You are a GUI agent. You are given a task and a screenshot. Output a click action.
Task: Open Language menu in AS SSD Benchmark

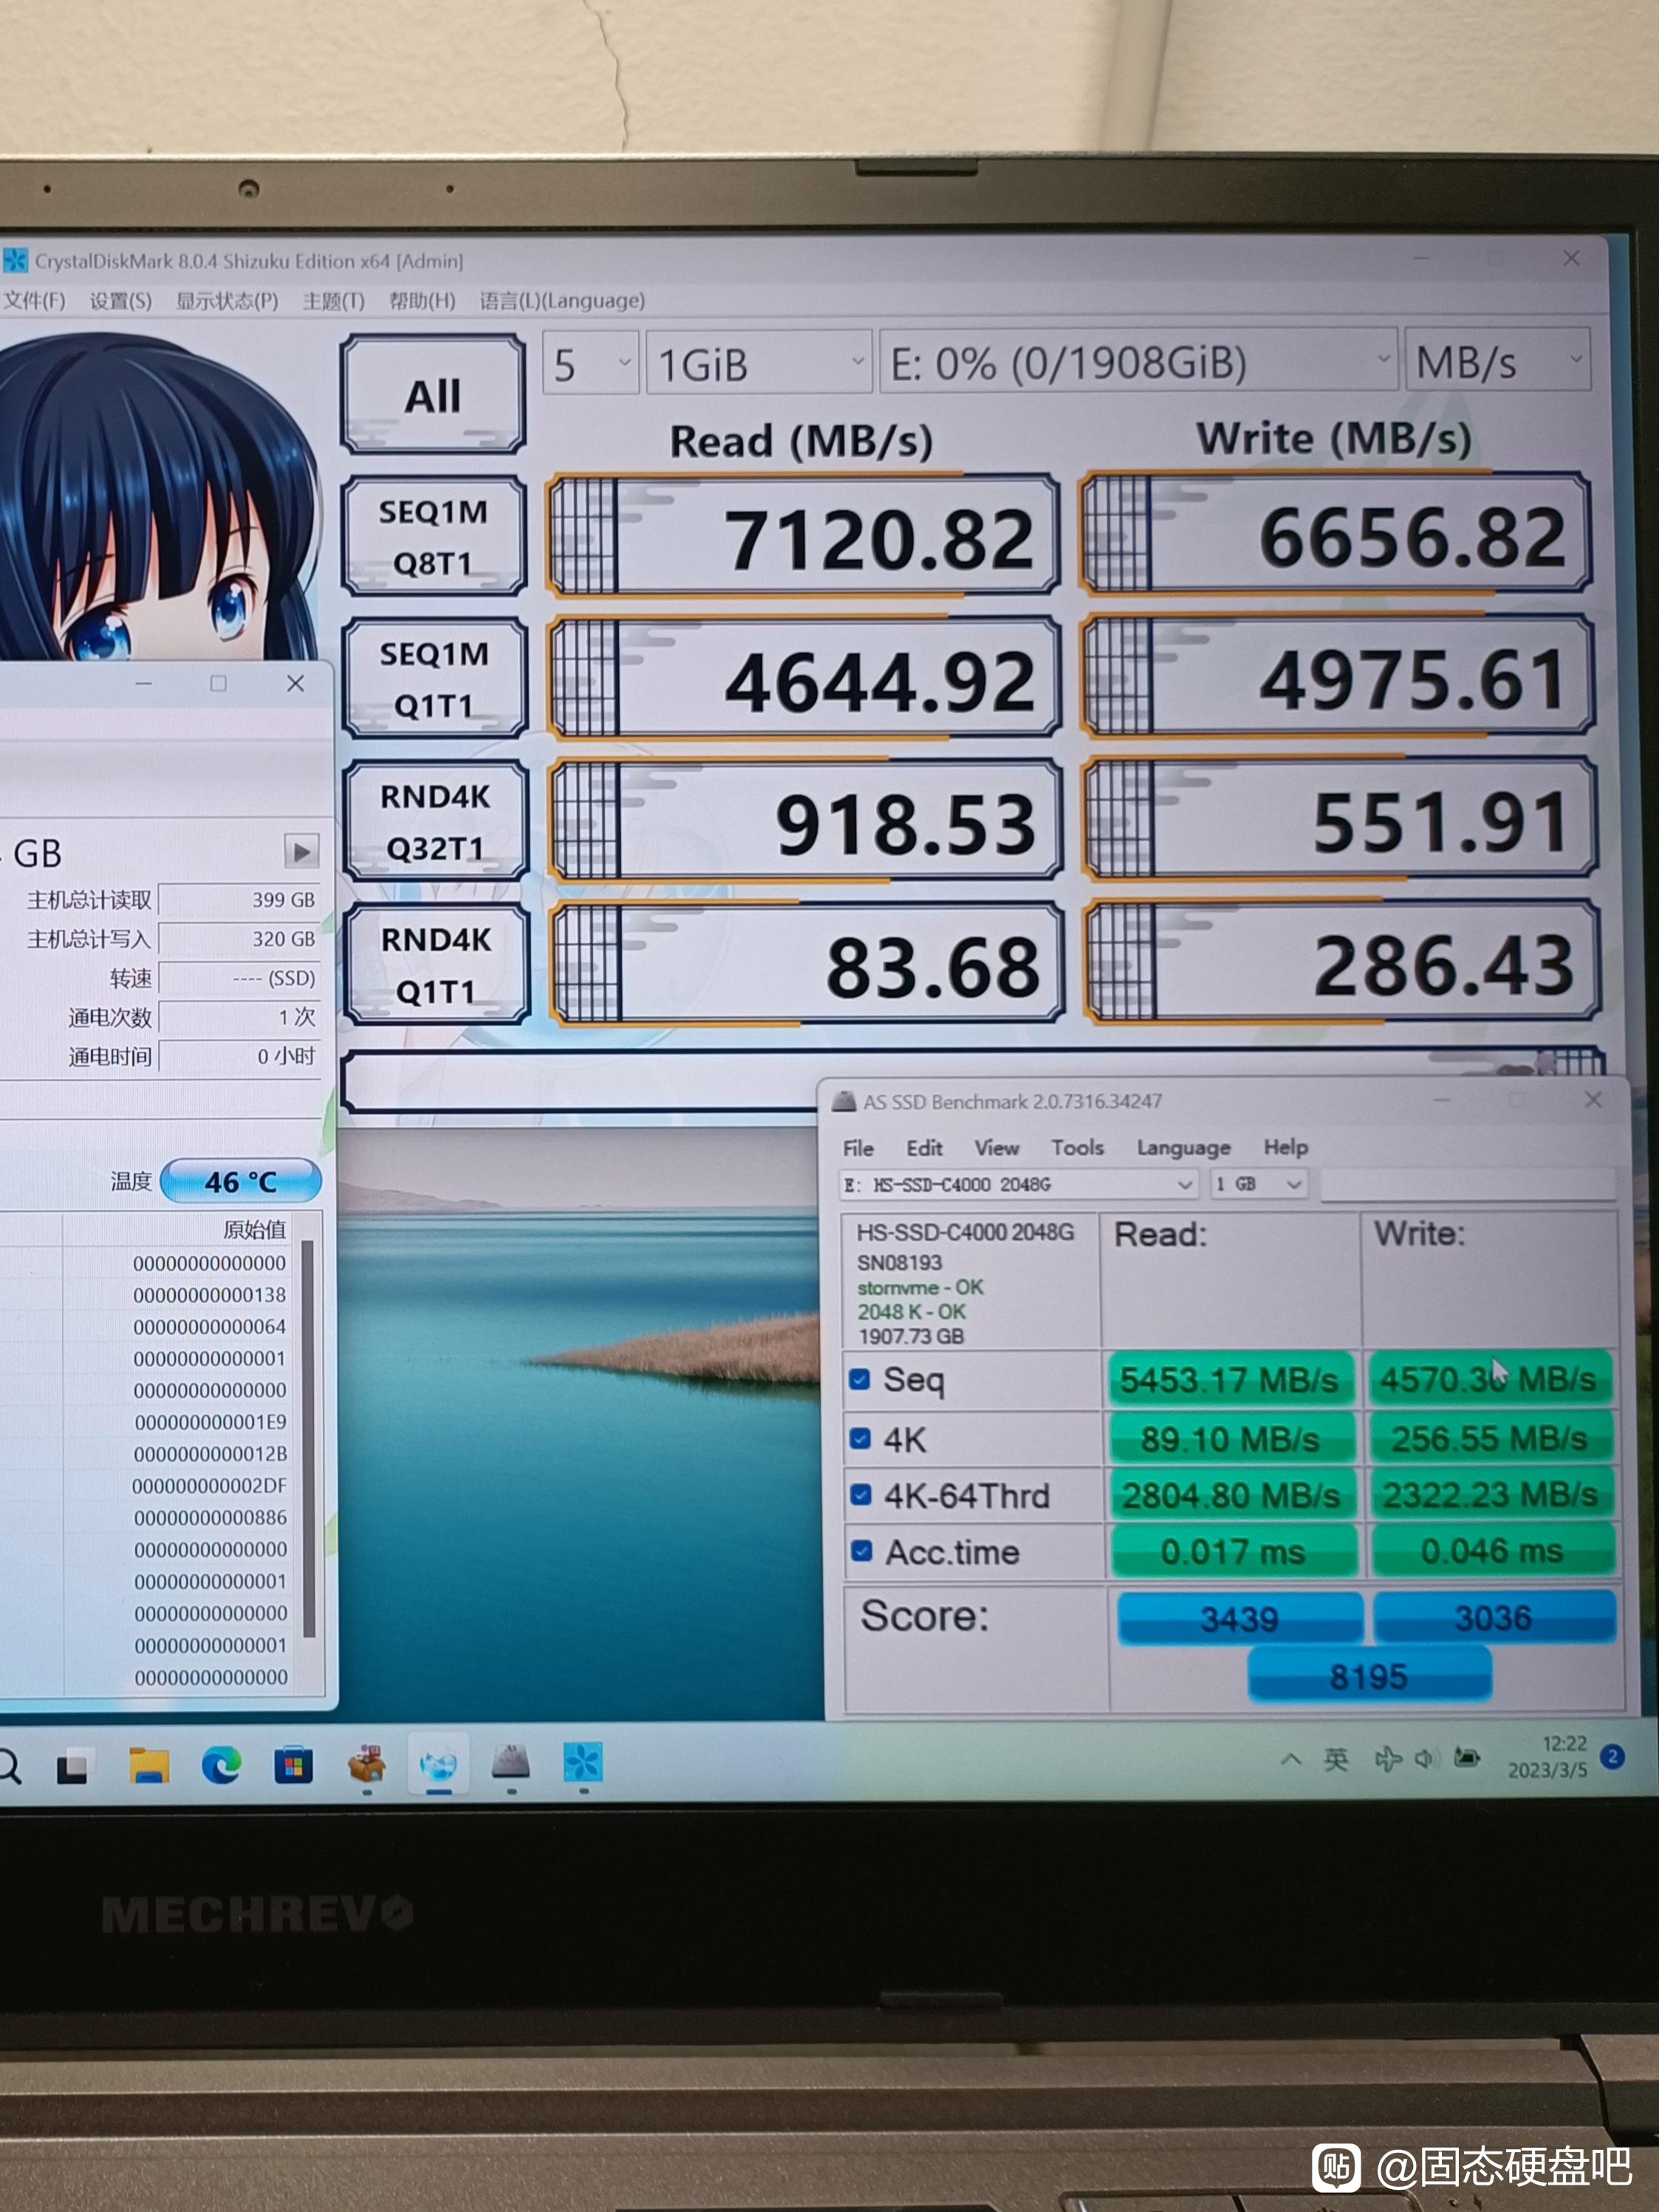(x=1183, y=1147)
